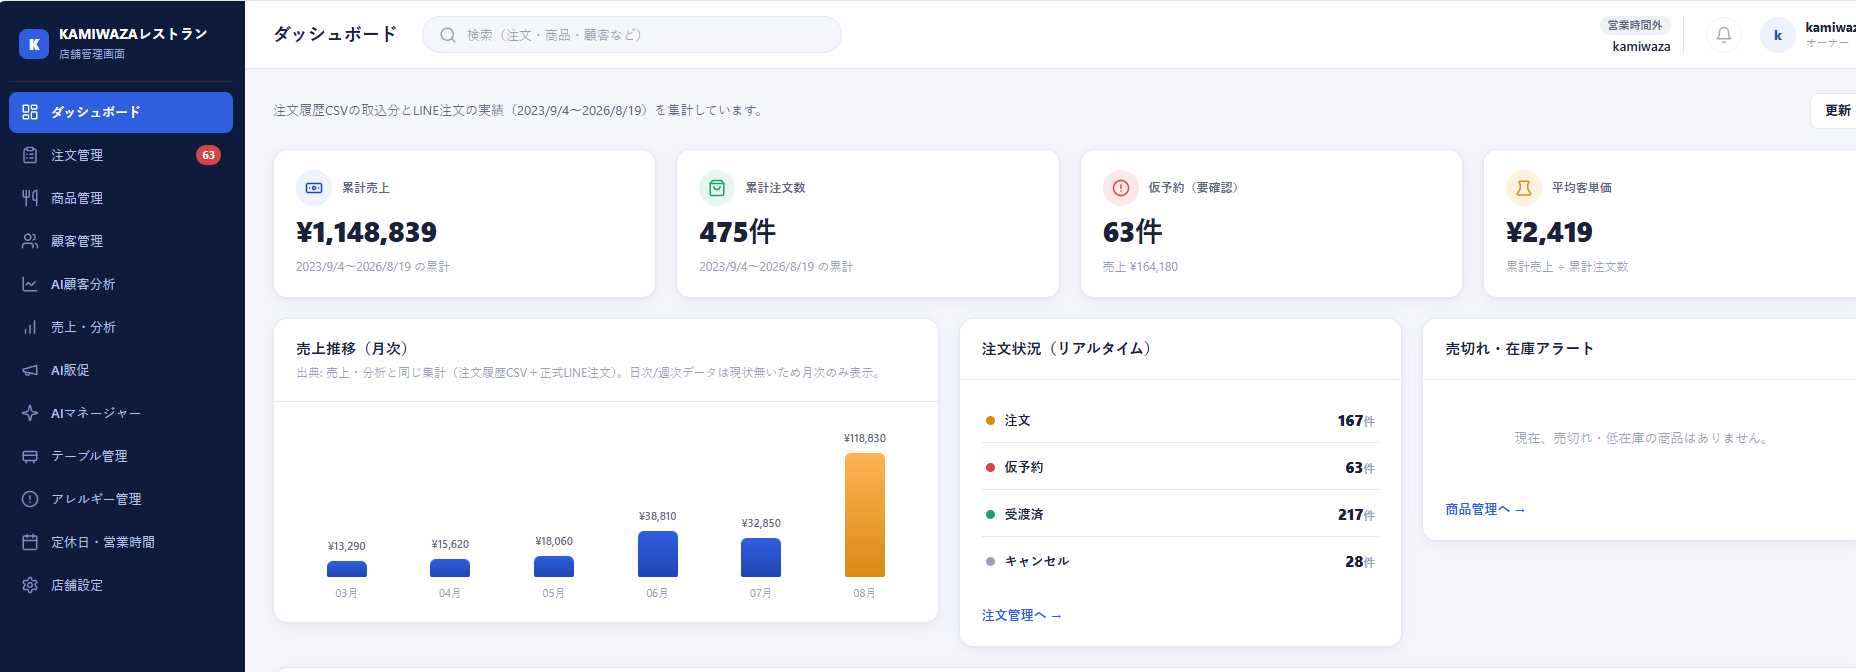Screen dimensions: 1856x672
Task: Click the allergy management alert icon
Action: tap(30, 499)
